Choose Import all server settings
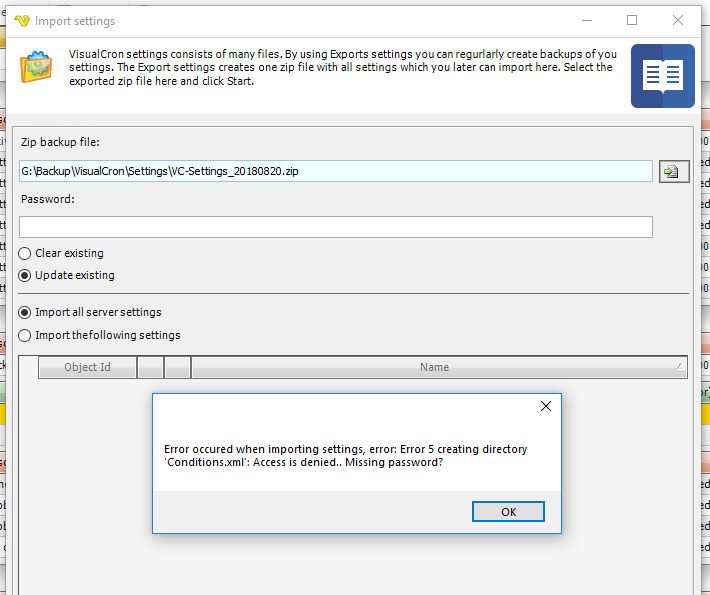710x595 pixels. point(25,312)
